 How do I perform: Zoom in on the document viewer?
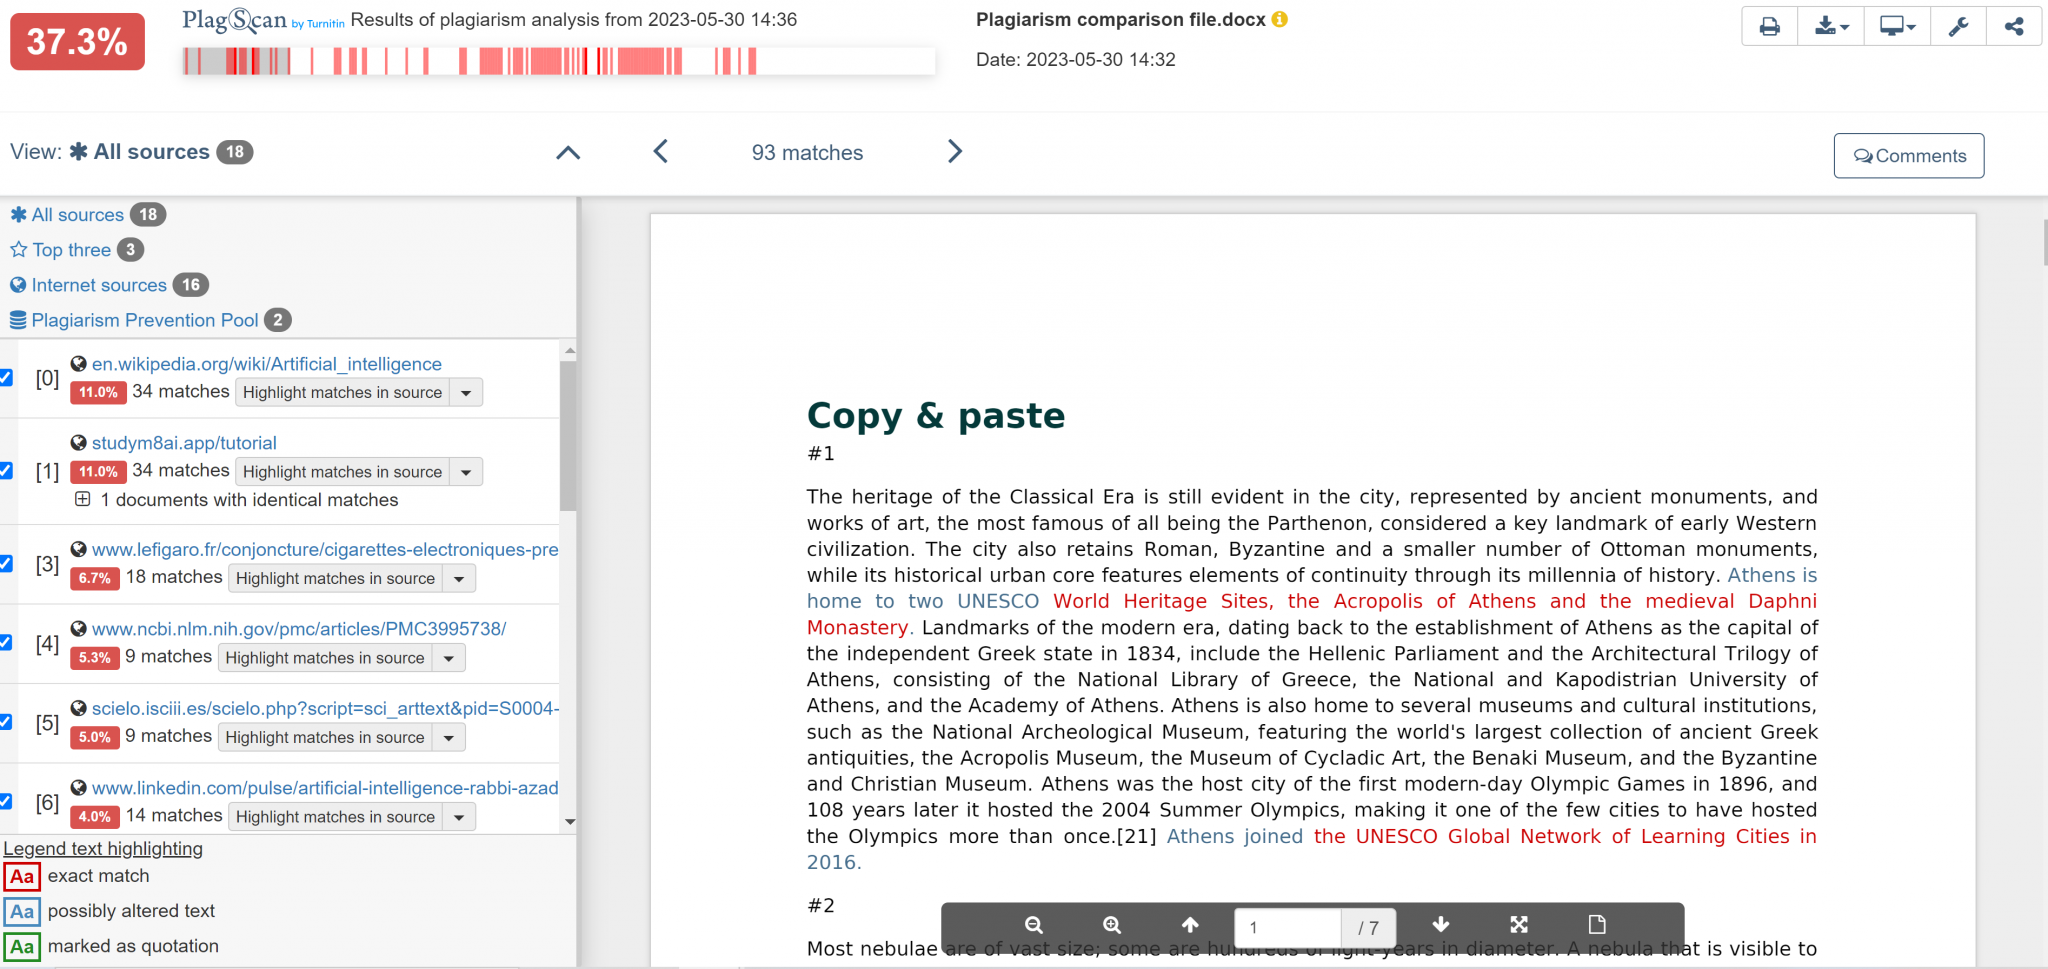(x=1112, y=925)
